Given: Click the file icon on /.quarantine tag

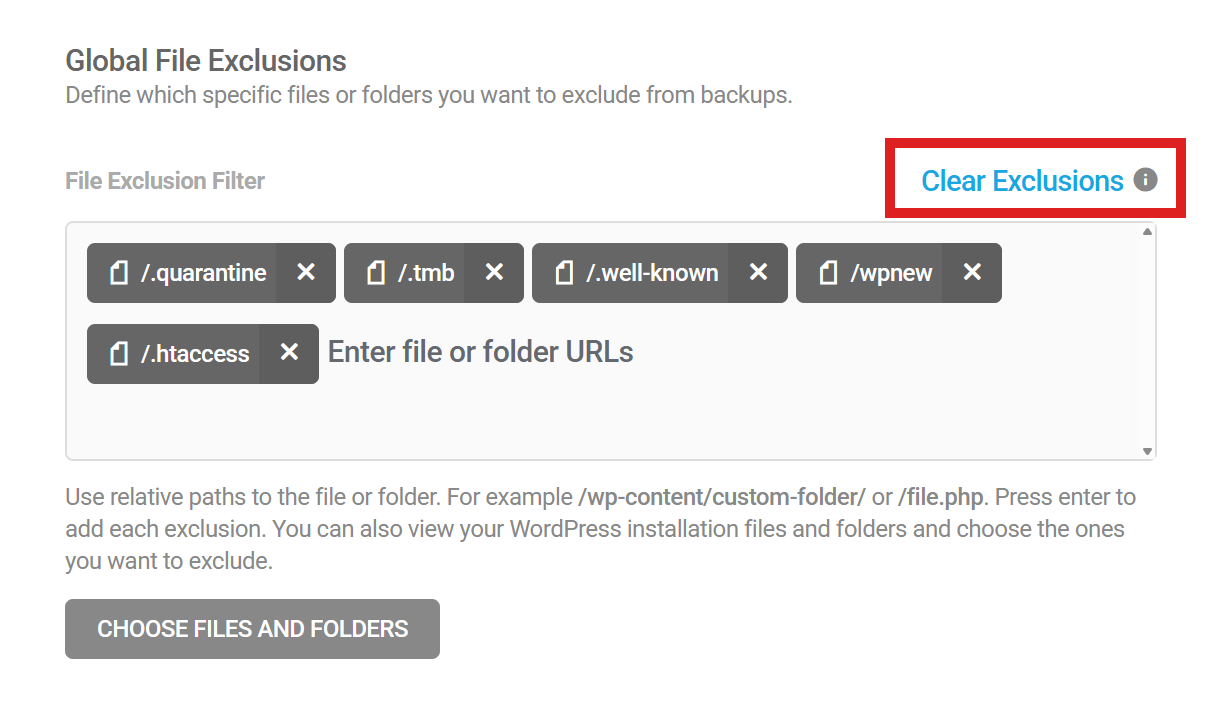Looking at the screenshot, I should (120, 272).
